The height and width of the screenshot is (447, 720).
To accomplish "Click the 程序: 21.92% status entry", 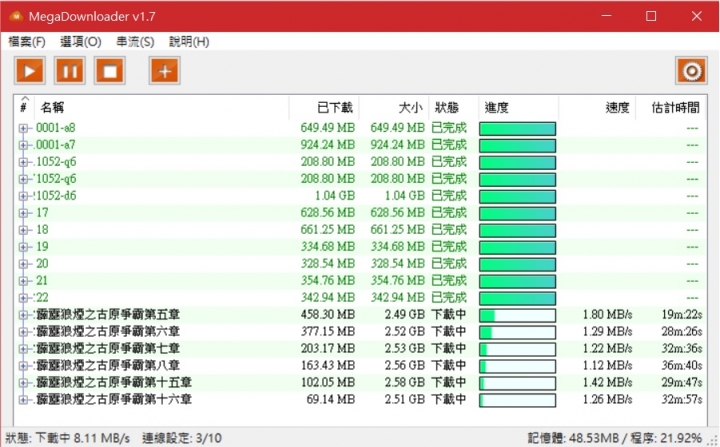I will pos(666,438).
